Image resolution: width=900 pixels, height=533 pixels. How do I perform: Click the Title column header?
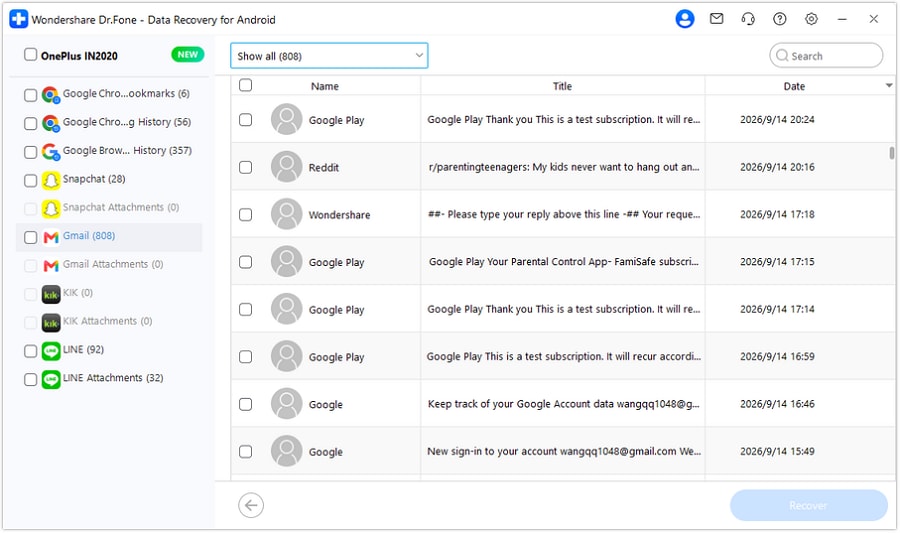(x=562, y=86)
